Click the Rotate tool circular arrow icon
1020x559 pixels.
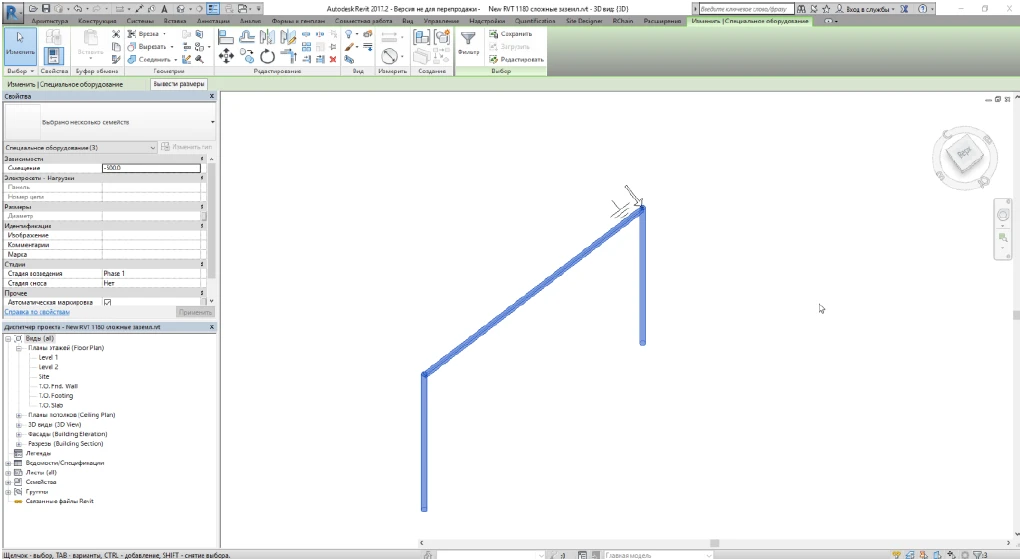267,56
